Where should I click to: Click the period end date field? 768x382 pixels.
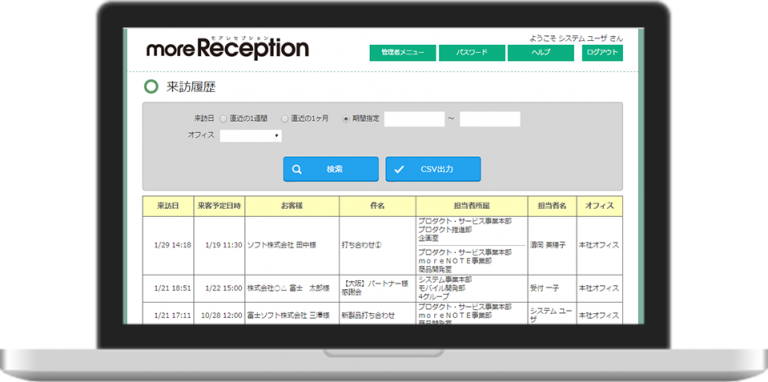[x=490, y=119]
